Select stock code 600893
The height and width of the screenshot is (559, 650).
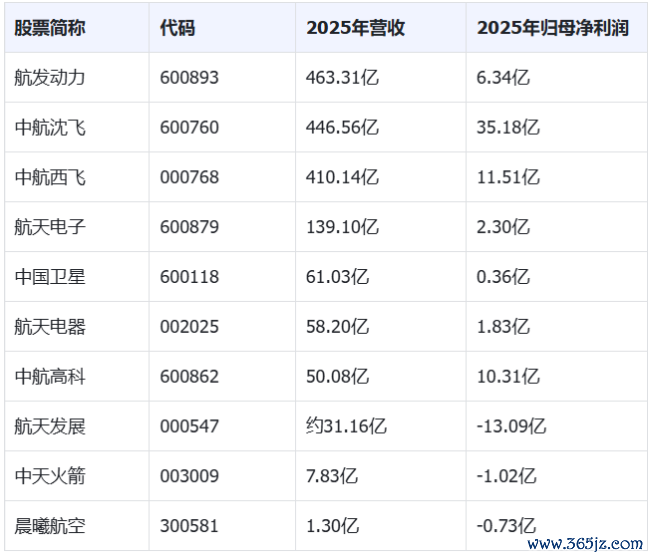[189, 78]
